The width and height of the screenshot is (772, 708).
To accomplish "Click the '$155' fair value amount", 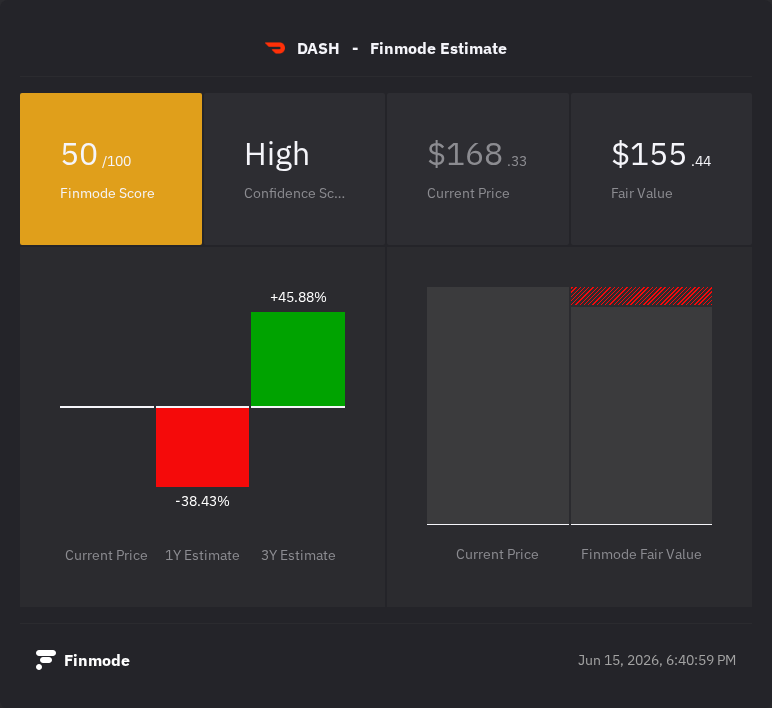I will (x=649, y=154).
